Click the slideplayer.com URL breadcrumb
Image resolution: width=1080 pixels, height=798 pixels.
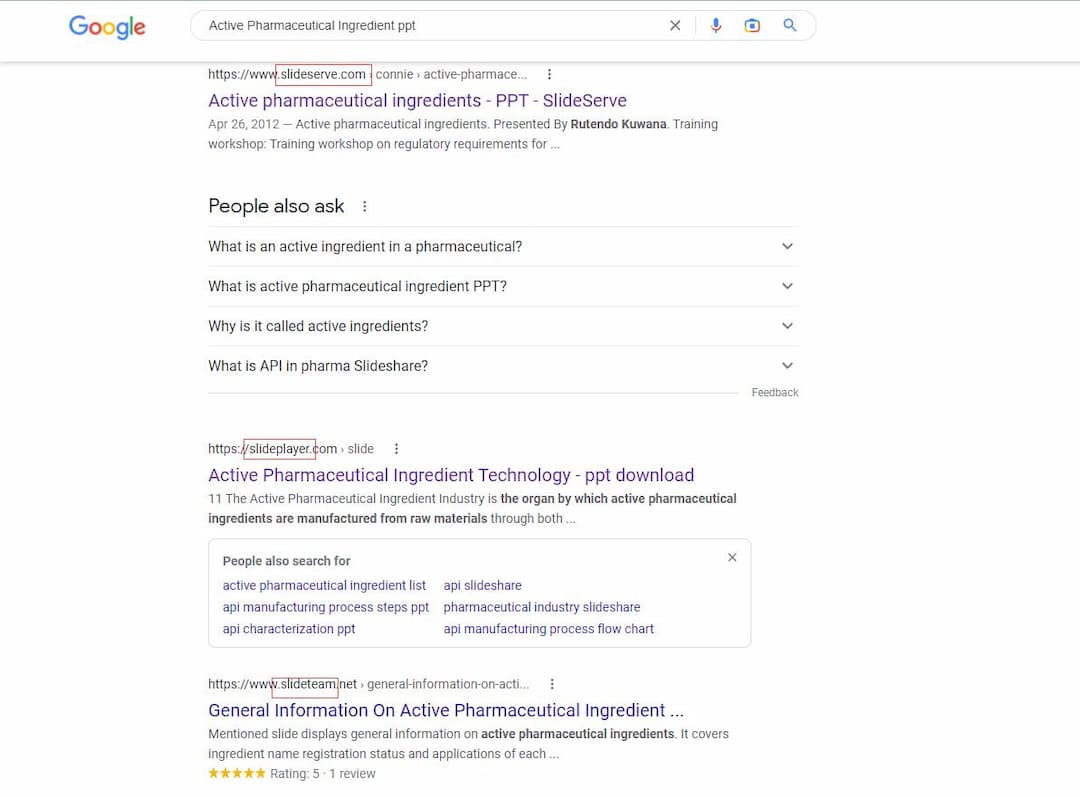[x=291, y=449]
